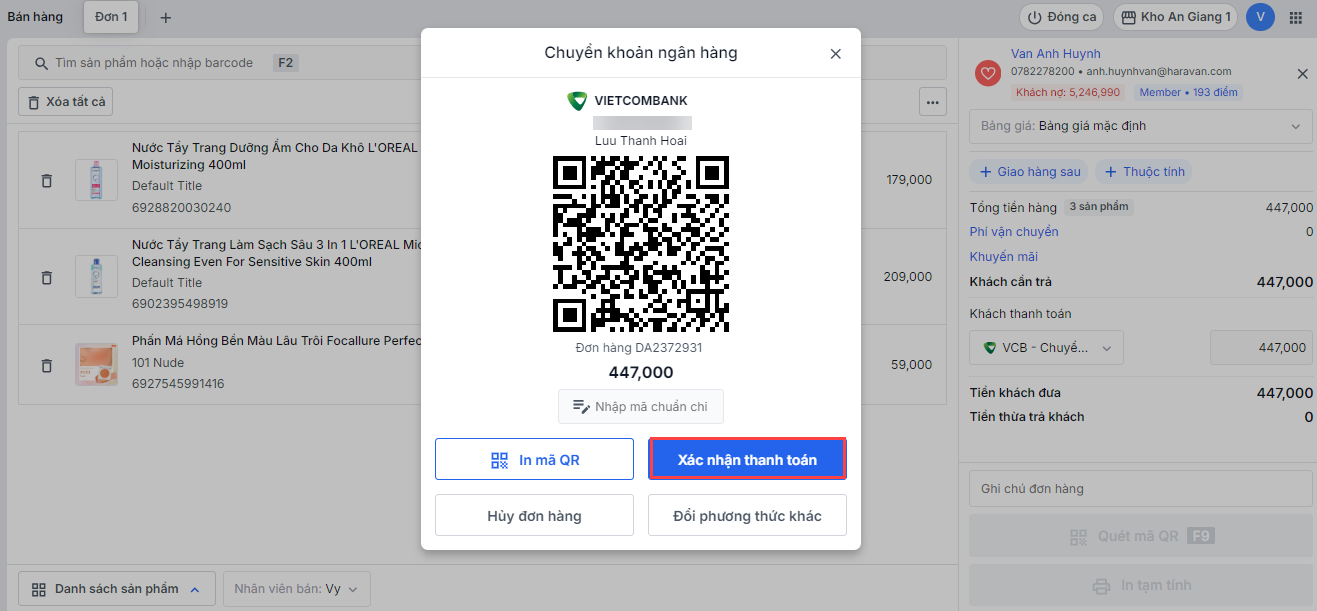
Task: Open the apps grid menu icon
Action: click(x=1296, y=17)
